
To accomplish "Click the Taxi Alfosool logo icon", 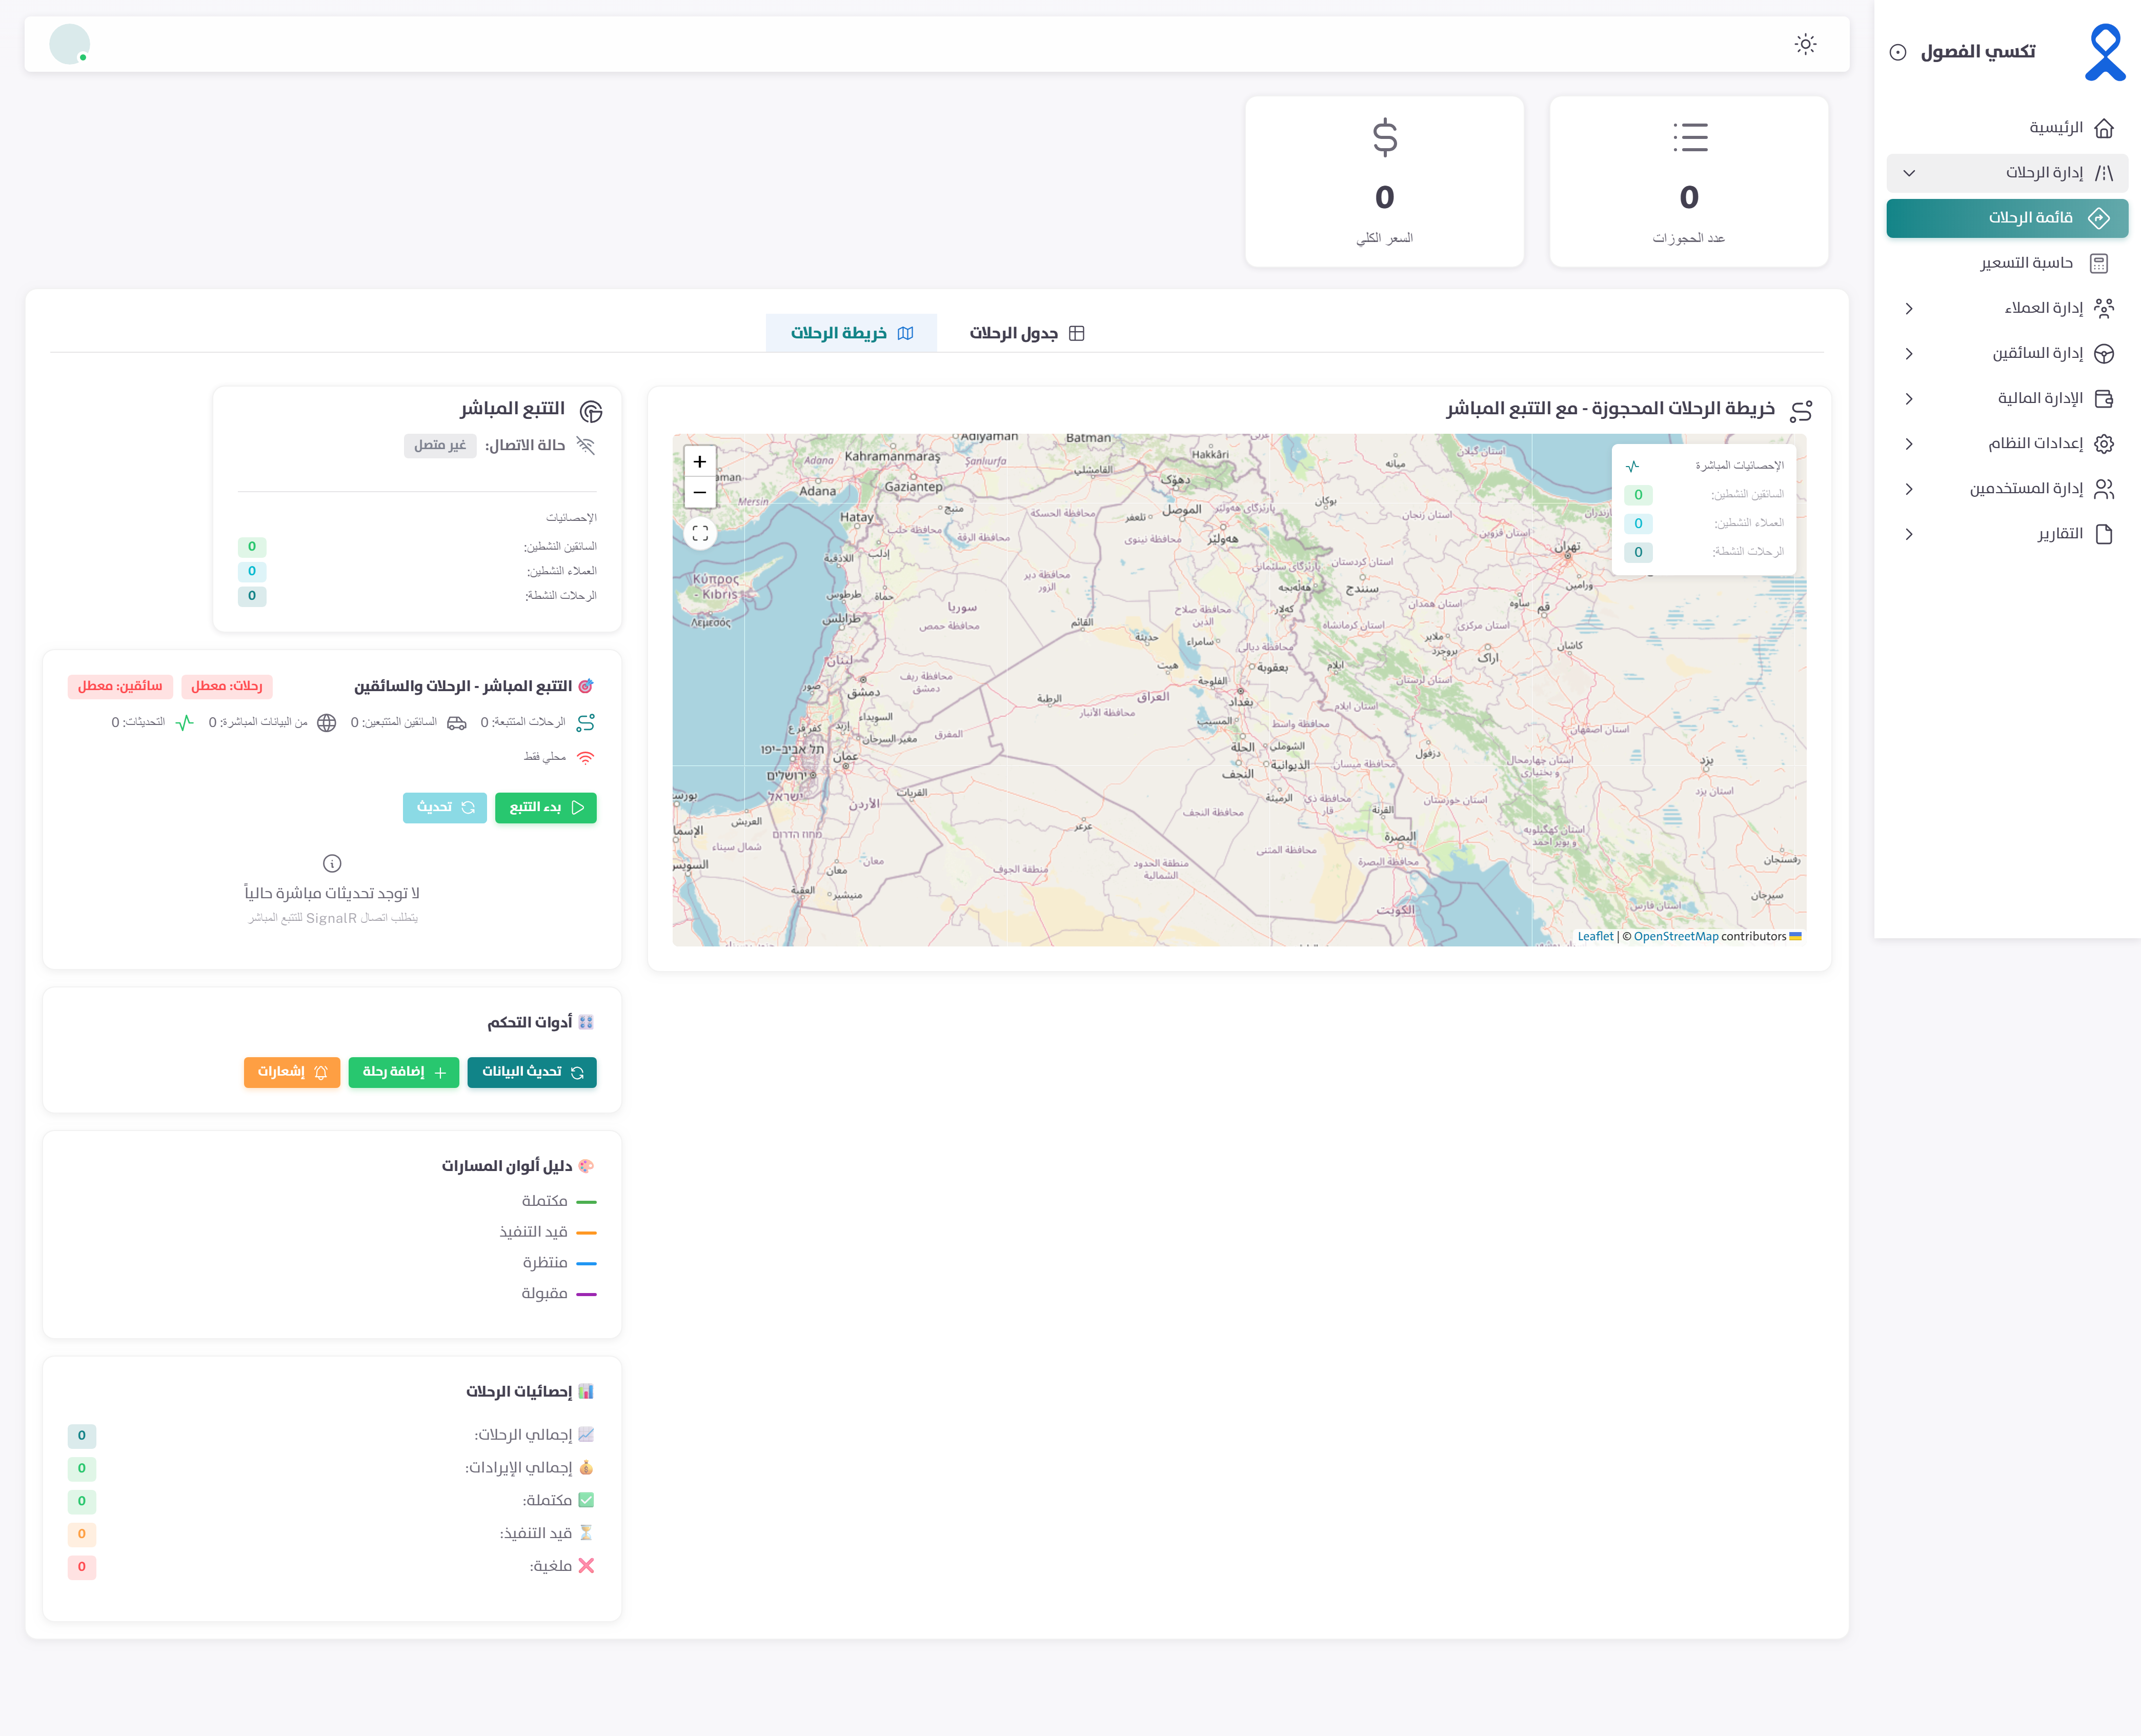I will pos(2104,52).
